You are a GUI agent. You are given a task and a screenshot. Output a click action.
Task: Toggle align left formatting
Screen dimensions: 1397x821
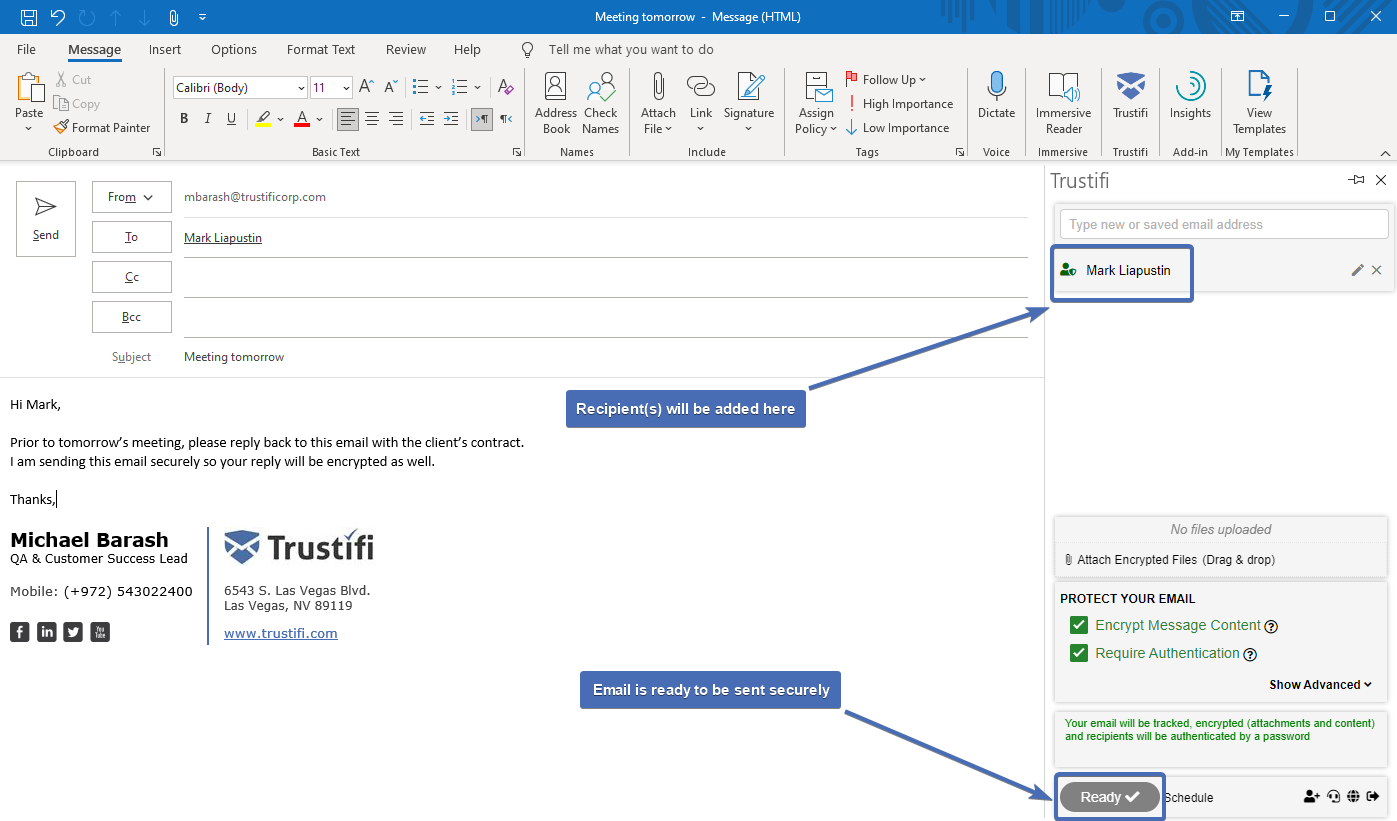tap(348, 119)
